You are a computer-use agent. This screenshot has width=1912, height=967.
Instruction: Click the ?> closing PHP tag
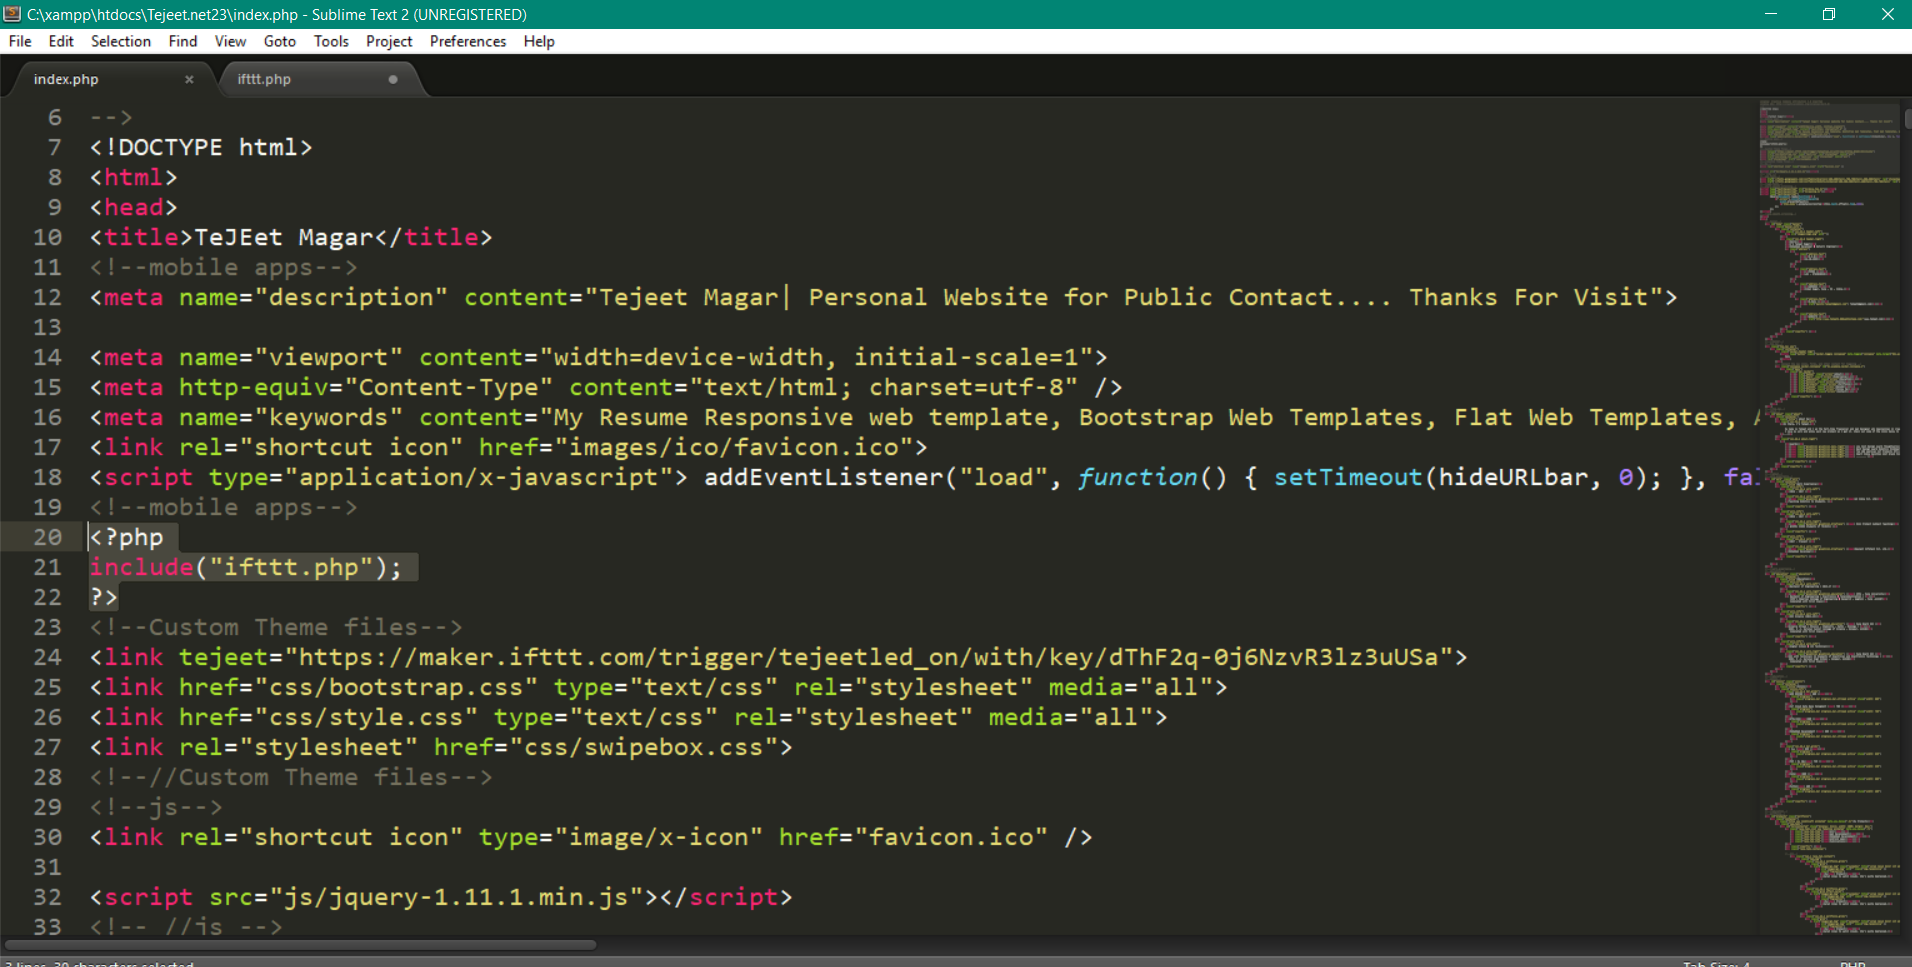104,597
